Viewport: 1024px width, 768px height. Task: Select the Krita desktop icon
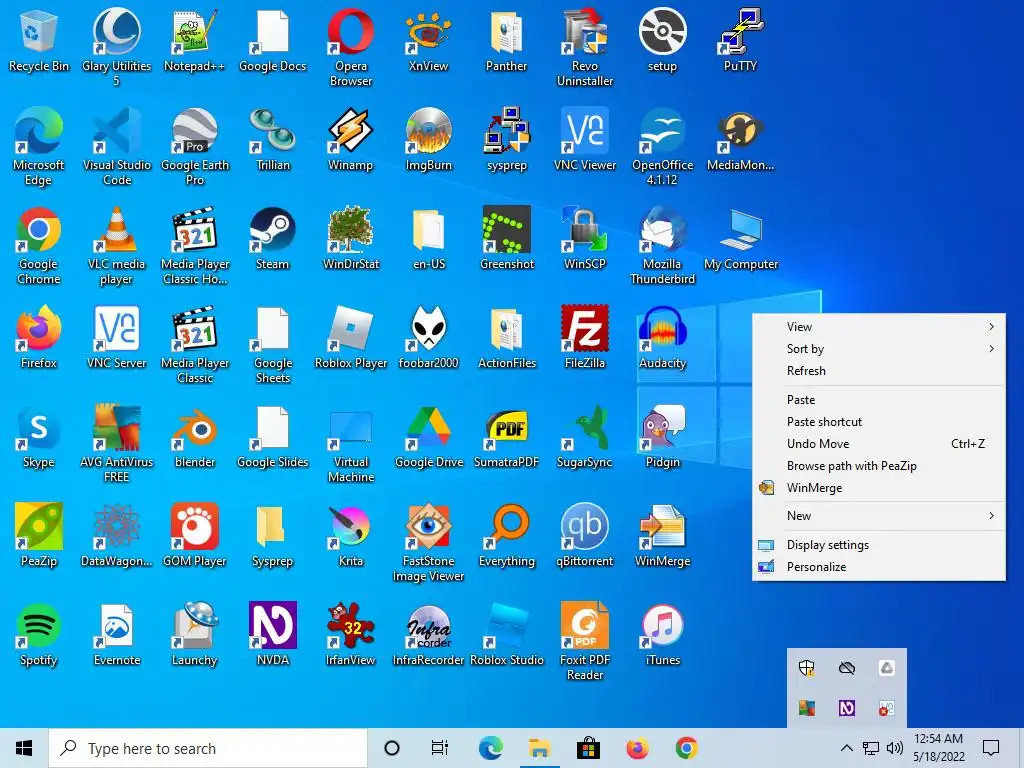tap(351, 536)
